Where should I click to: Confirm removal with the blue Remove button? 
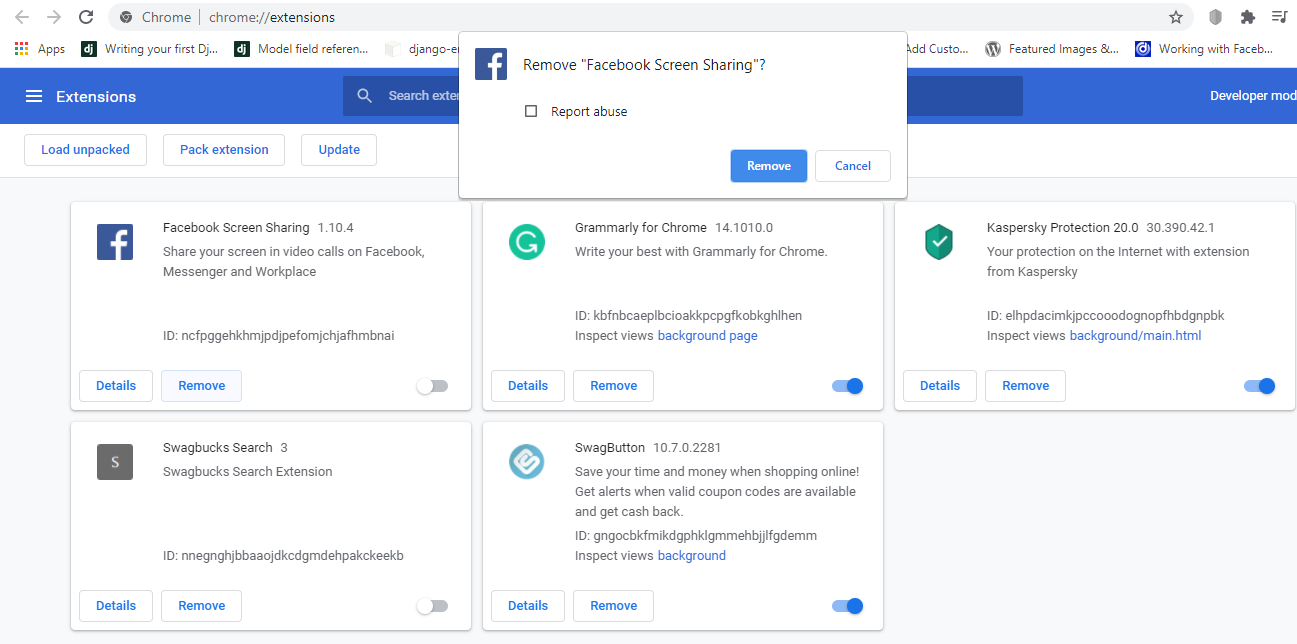tap(769, 166)
